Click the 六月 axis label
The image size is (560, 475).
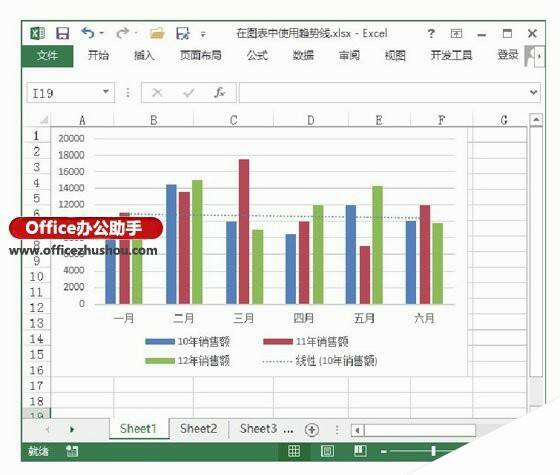click(x=424, y=318)
